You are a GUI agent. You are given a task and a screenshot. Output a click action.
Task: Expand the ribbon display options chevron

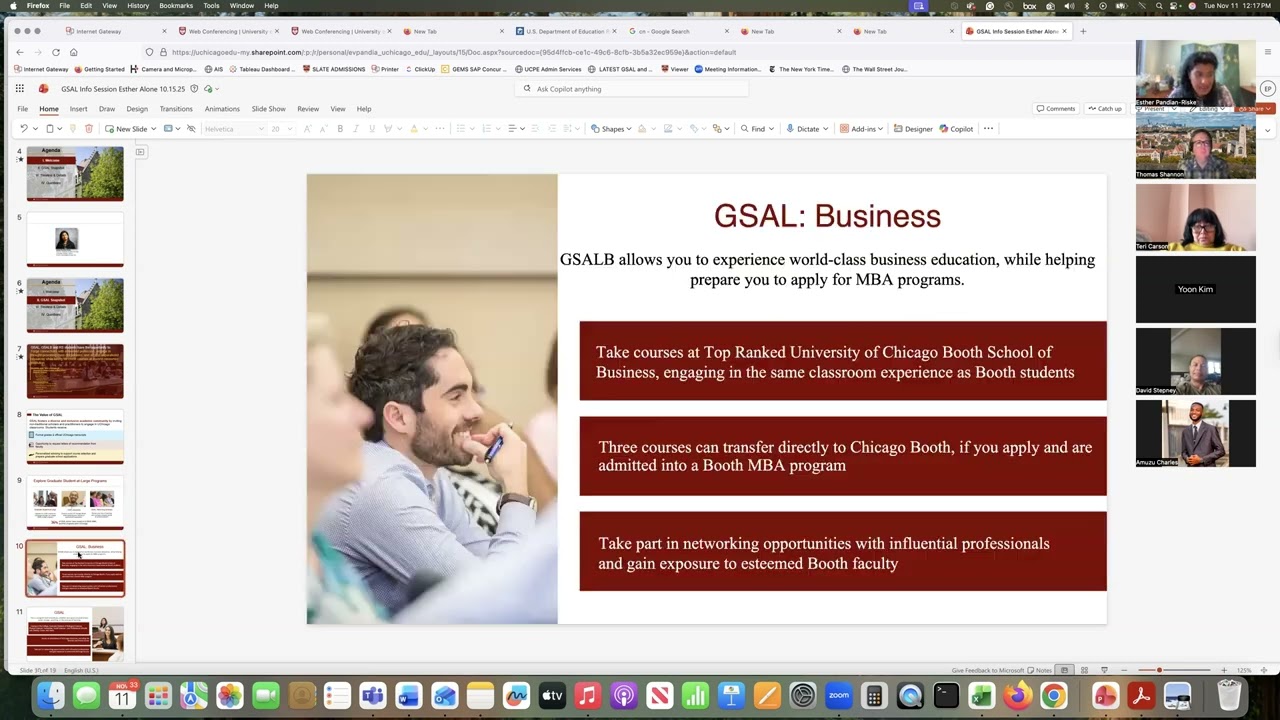(x=1268, y=129)
